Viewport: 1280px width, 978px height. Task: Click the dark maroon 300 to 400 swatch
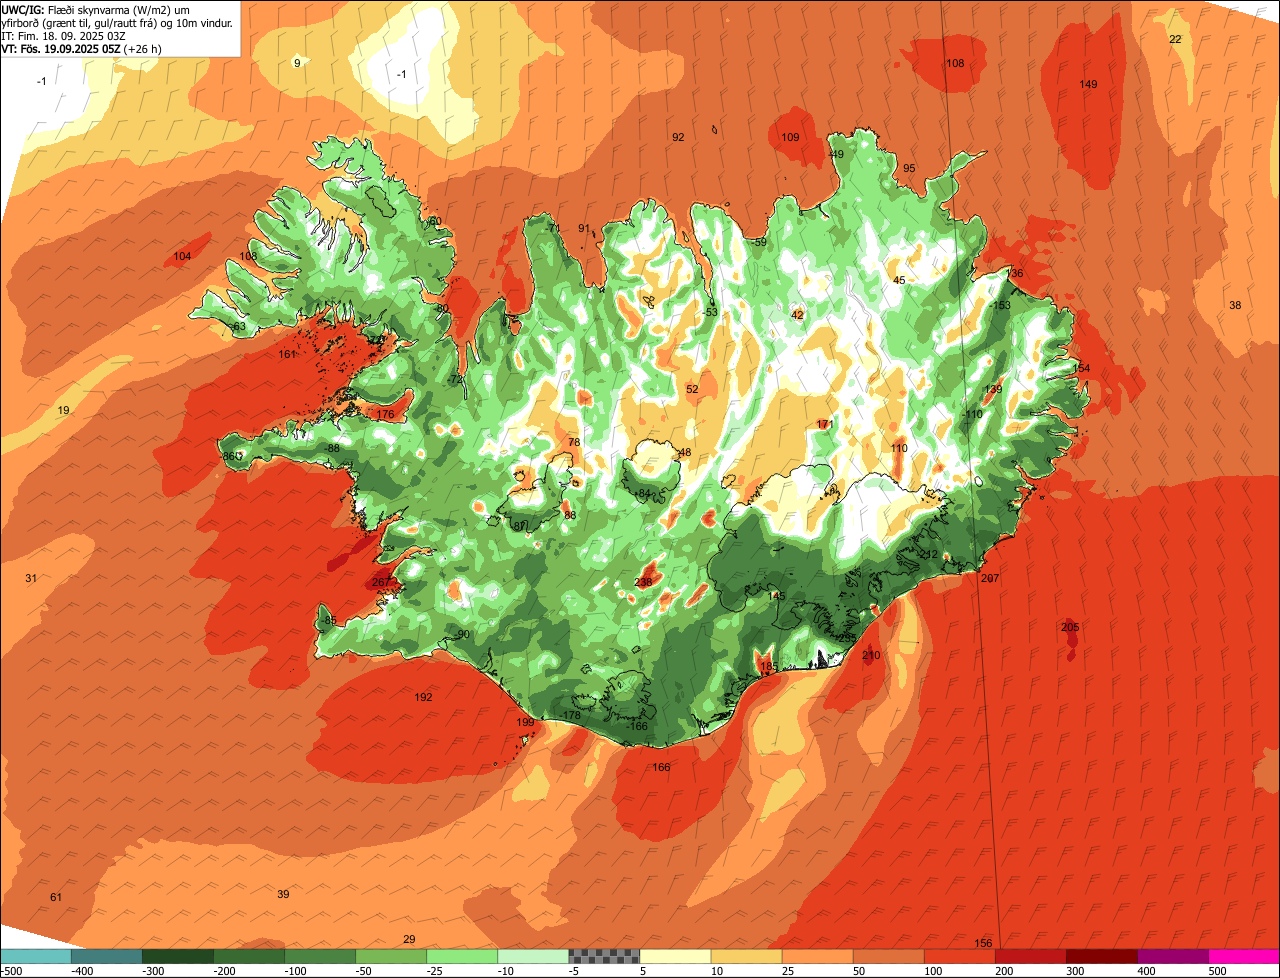coord(1101,956)
